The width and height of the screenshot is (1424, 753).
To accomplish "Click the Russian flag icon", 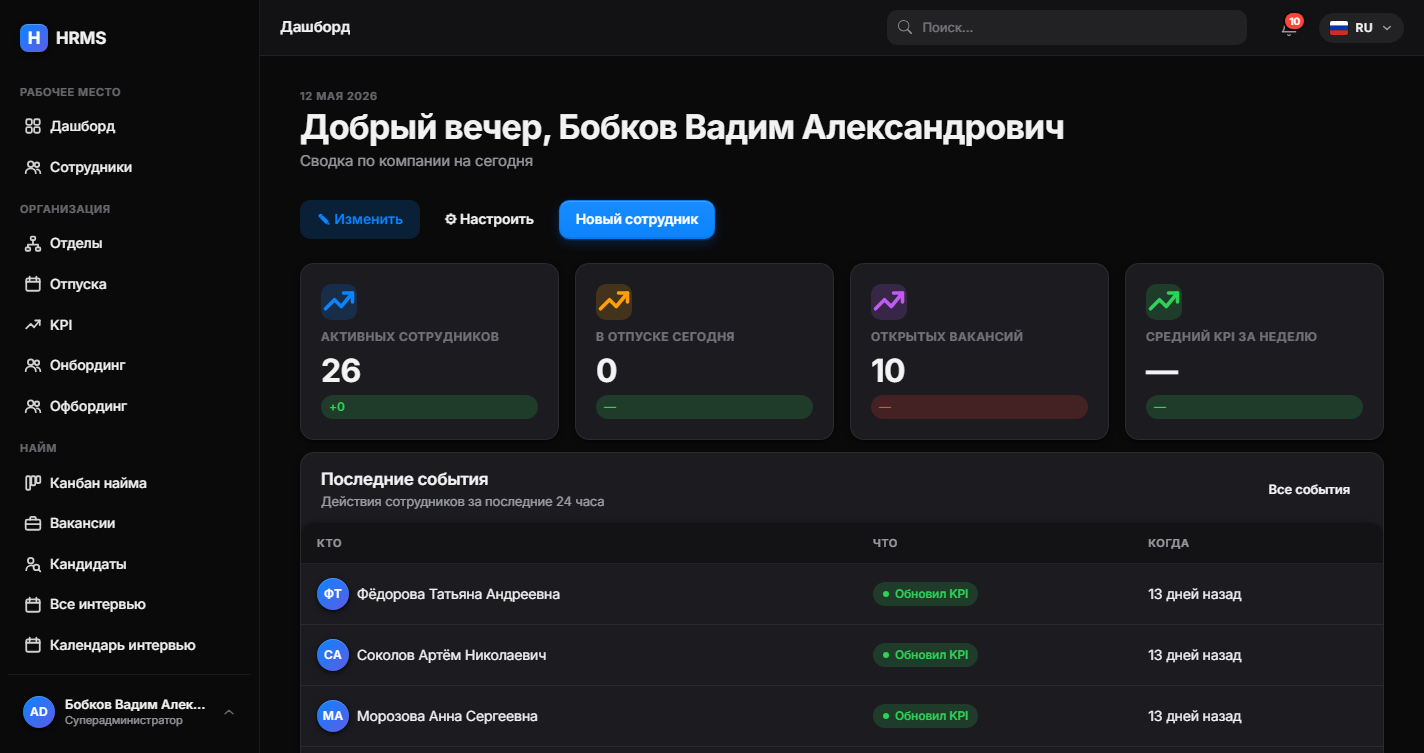I will (1338, 28).
